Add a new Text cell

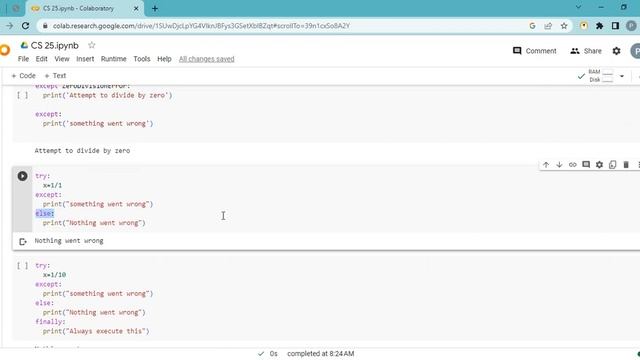(x=55, y=76)
